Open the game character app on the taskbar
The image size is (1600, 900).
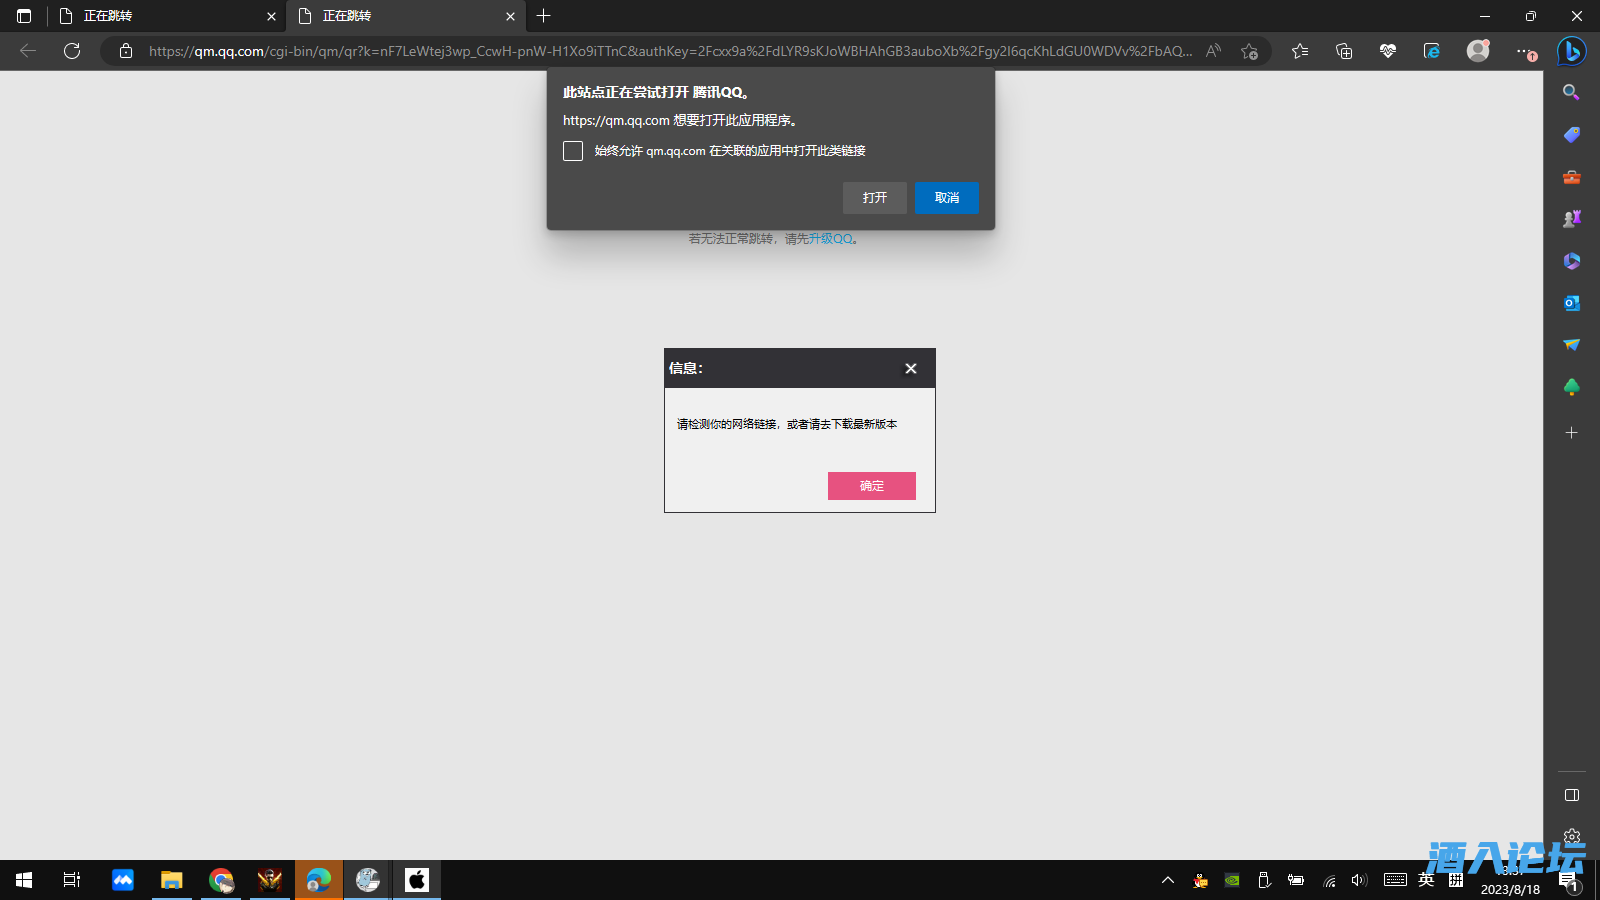(270, 880)
